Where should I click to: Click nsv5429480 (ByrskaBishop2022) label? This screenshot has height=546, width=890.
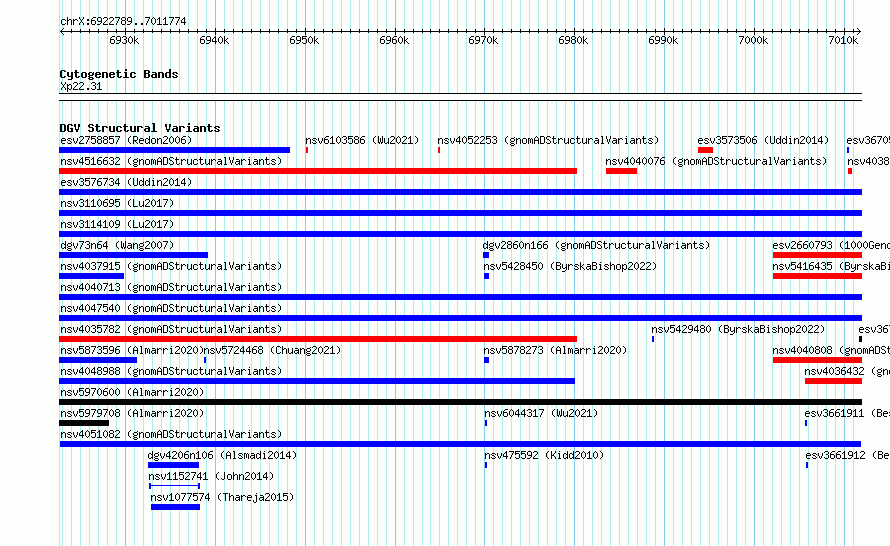coord(738,329)
